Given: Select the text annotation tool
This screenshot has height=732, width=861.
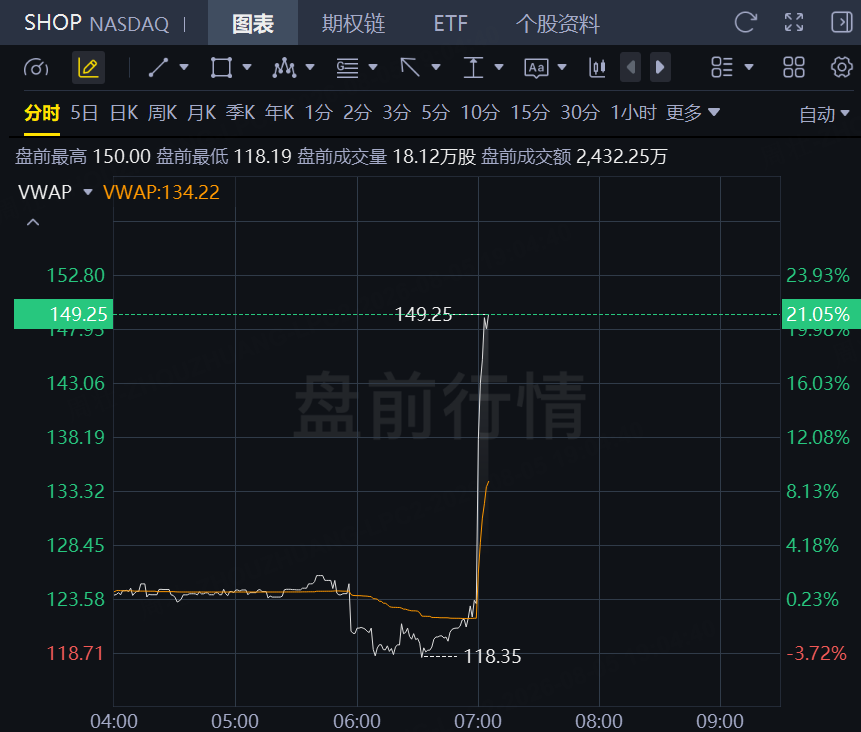Looking at the screenshot, I should [x=536, y=68].
